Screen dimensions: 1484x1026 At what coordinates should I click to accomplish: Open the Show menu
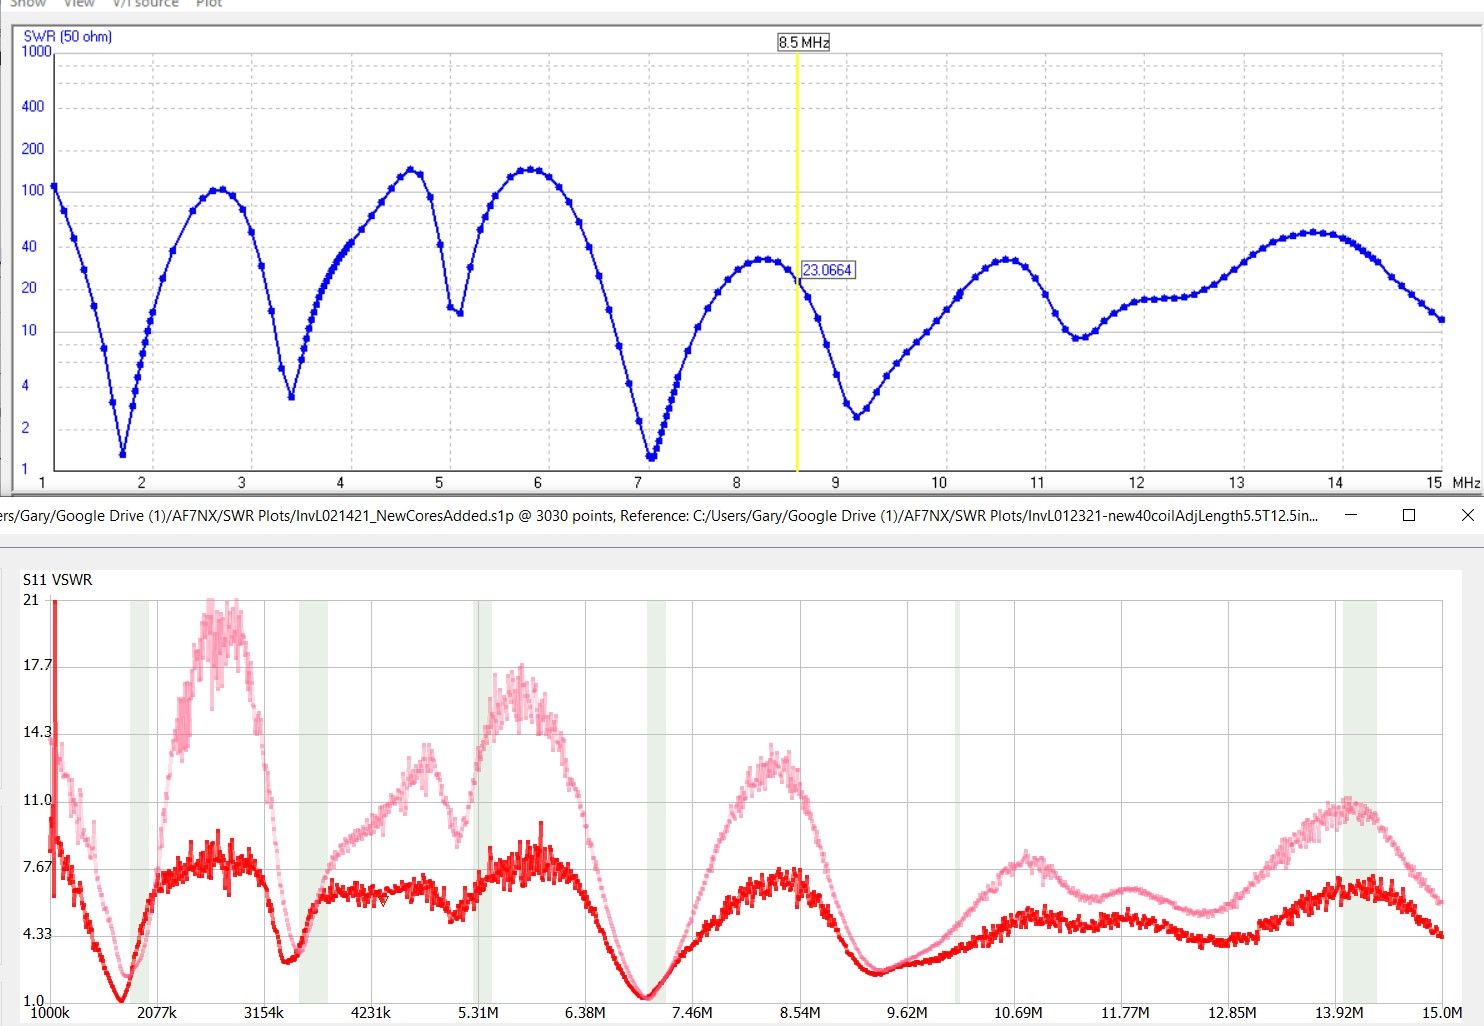(x=28, y=4)
